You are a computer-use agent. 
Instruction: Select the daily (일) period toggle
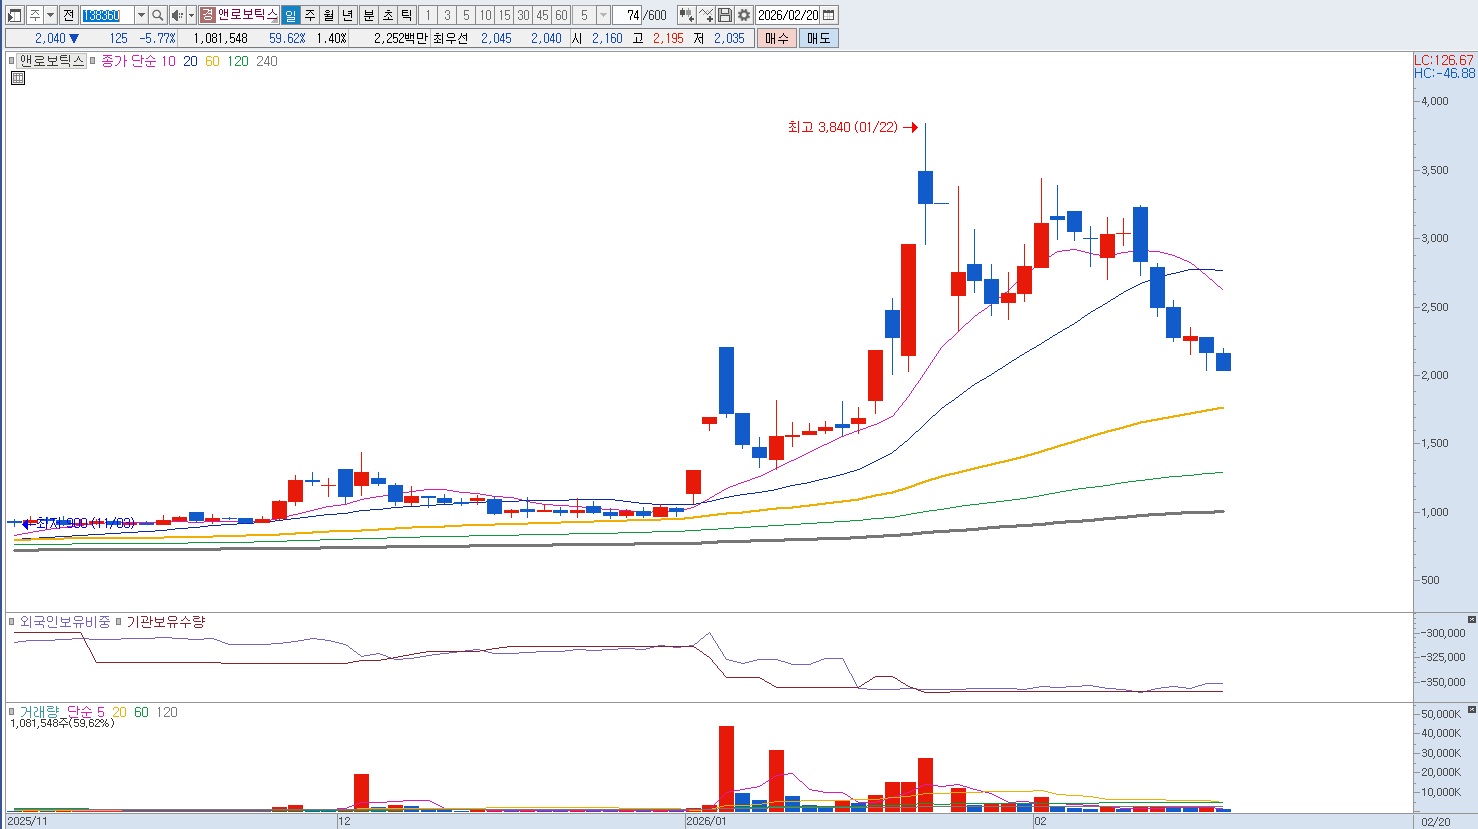pyautogui.click(x=290, y=15)
